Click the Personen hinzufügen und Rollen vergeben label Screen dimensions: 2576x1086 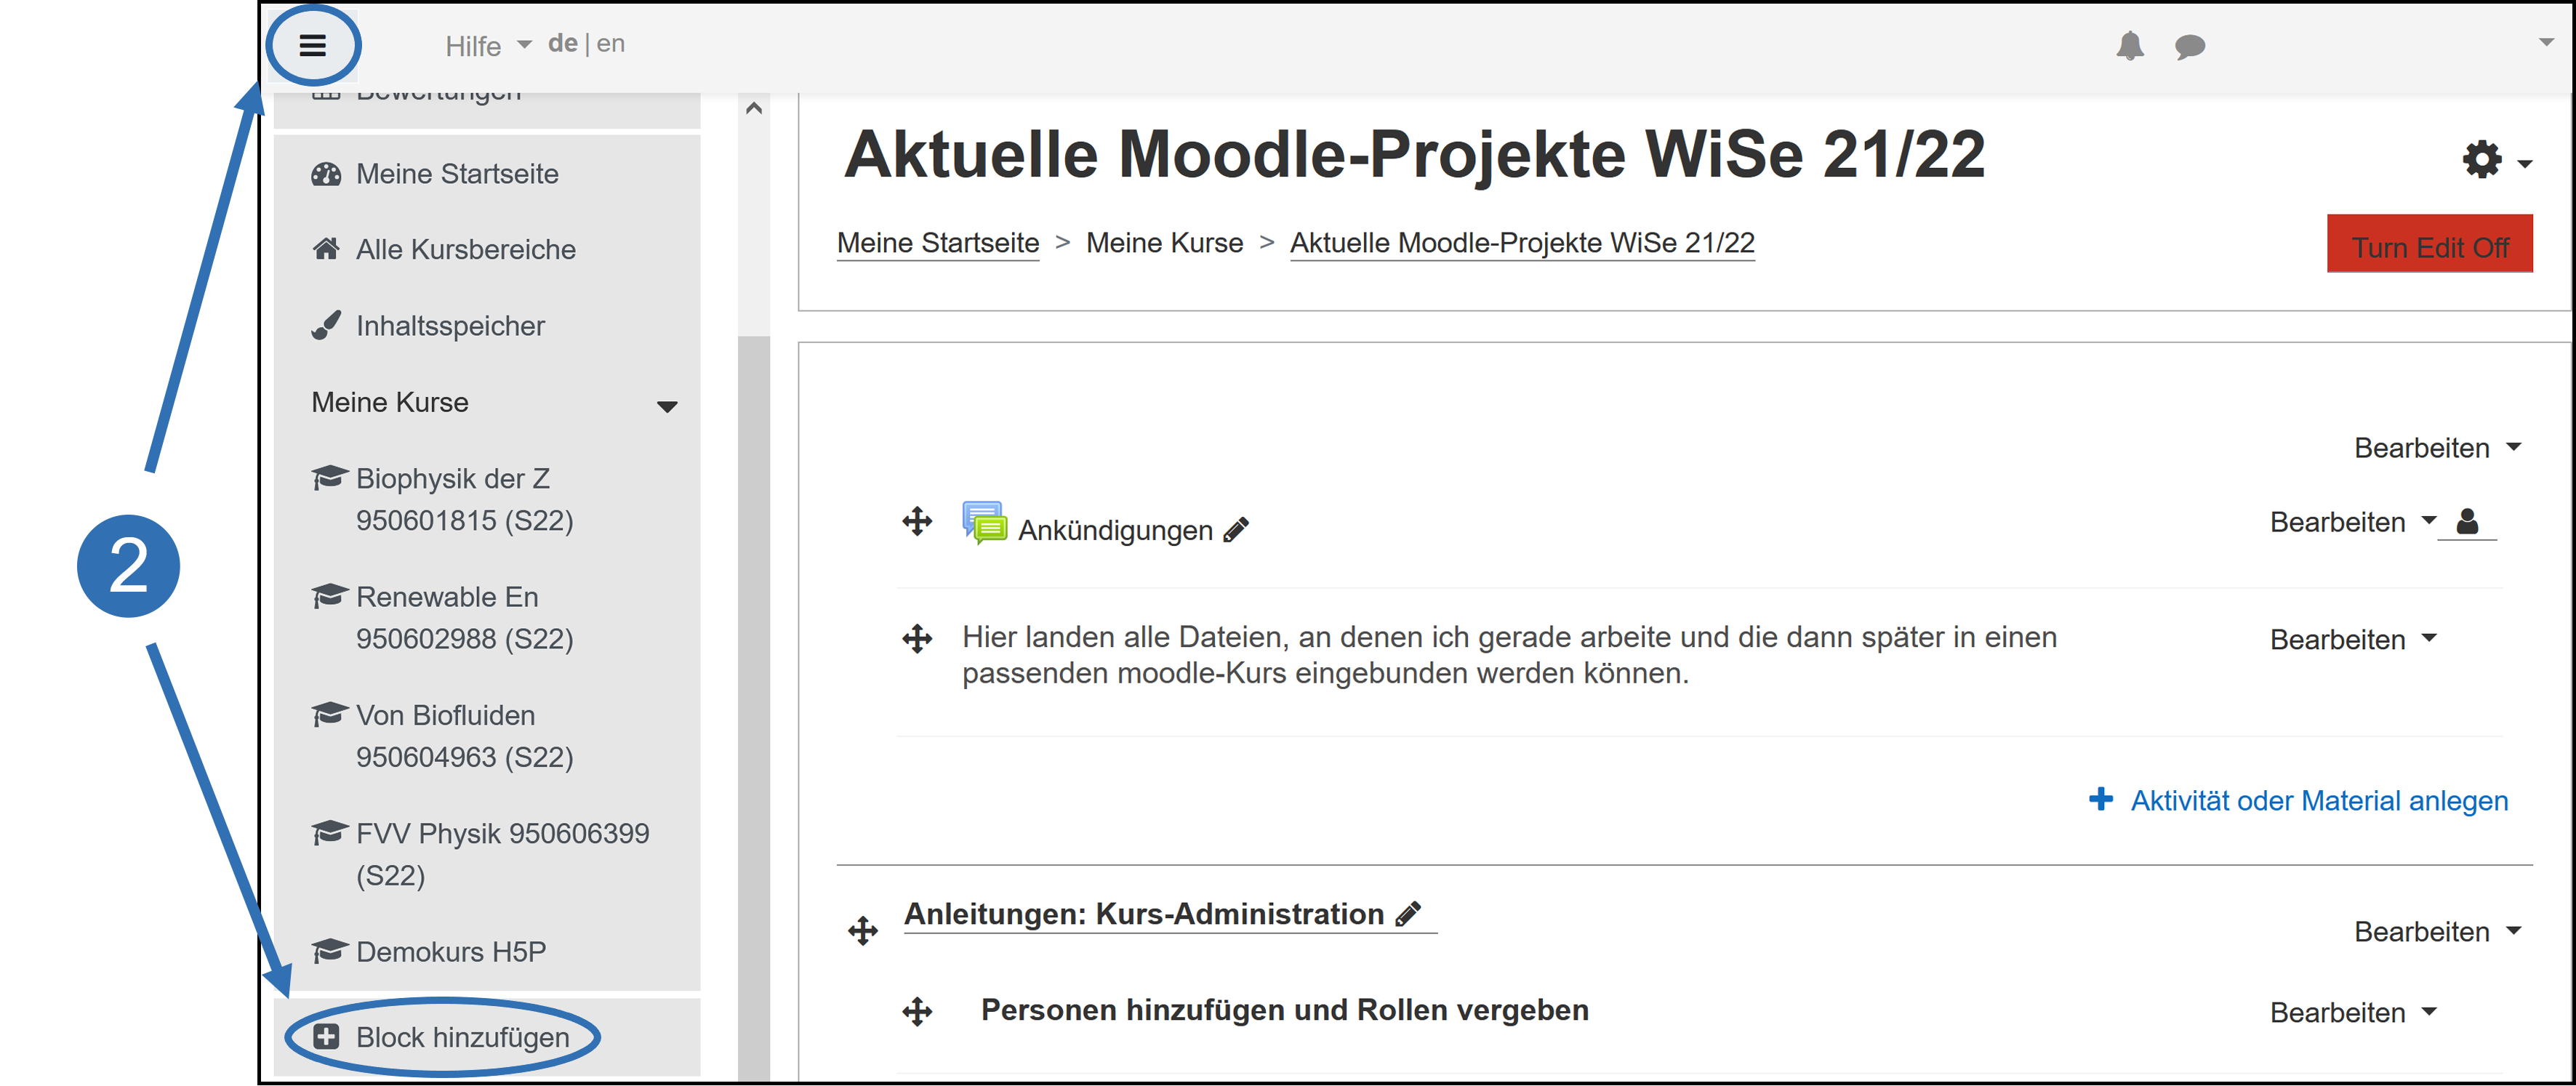click(x=1284, y=1010)
